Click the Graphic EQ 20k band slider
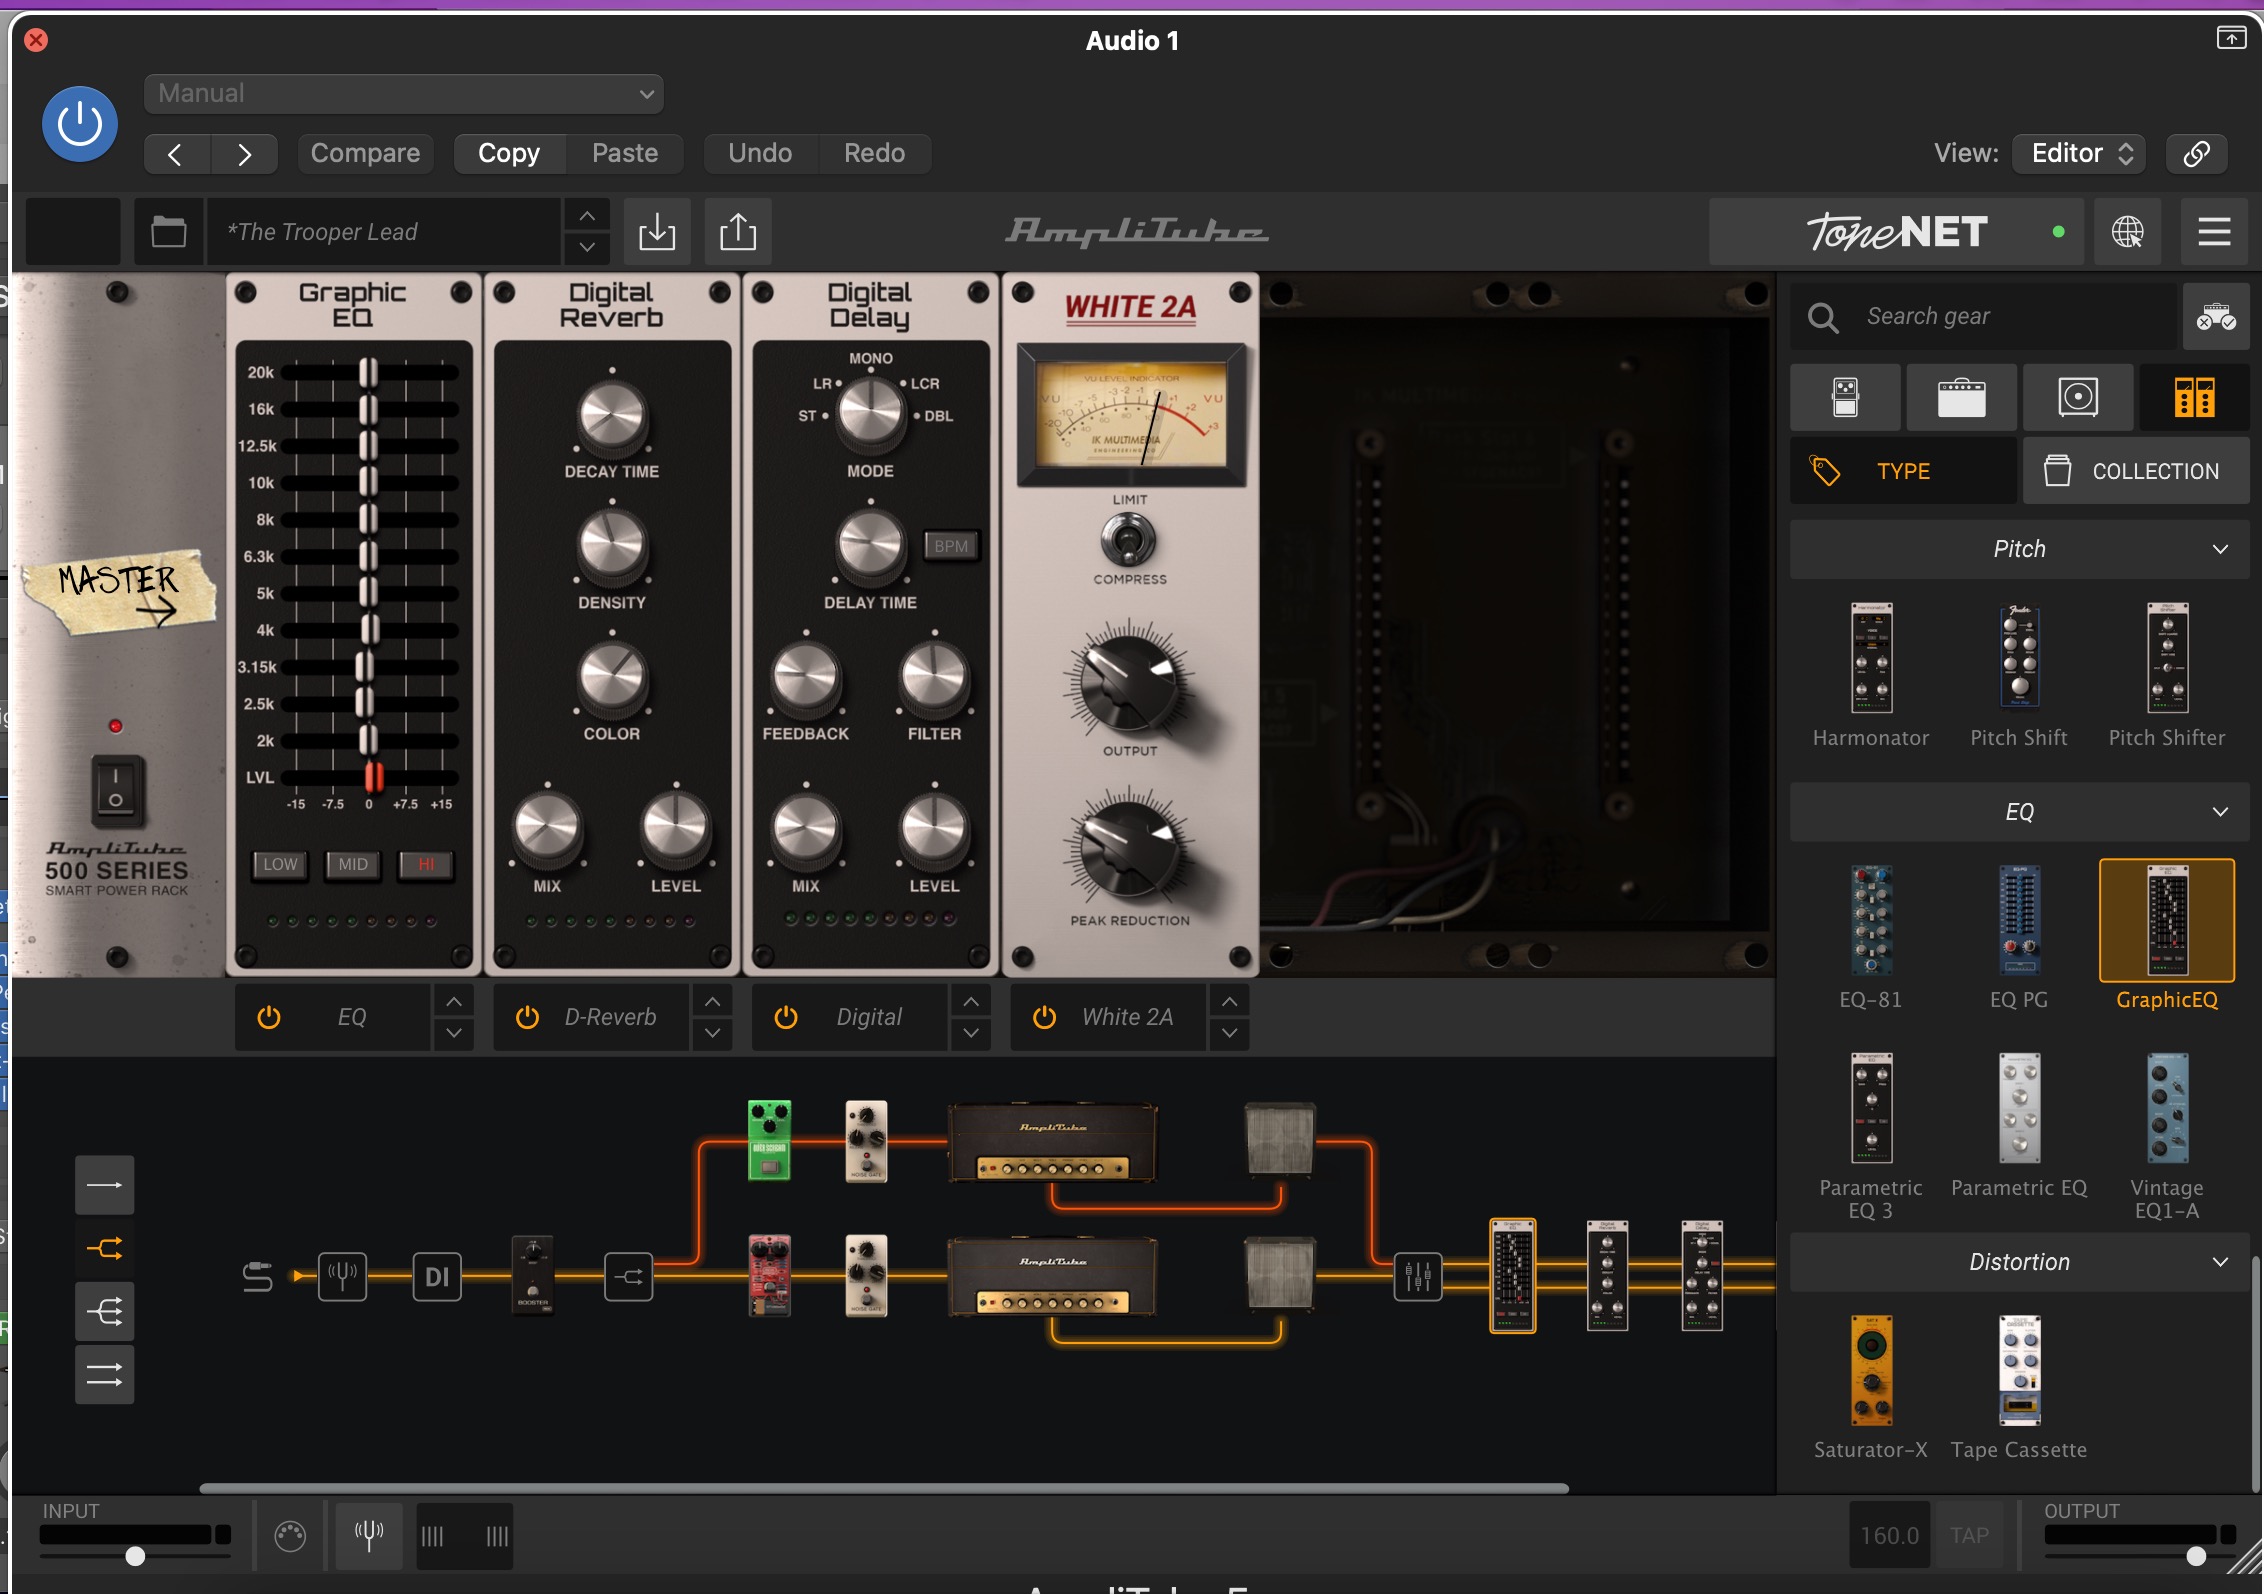 368,372
